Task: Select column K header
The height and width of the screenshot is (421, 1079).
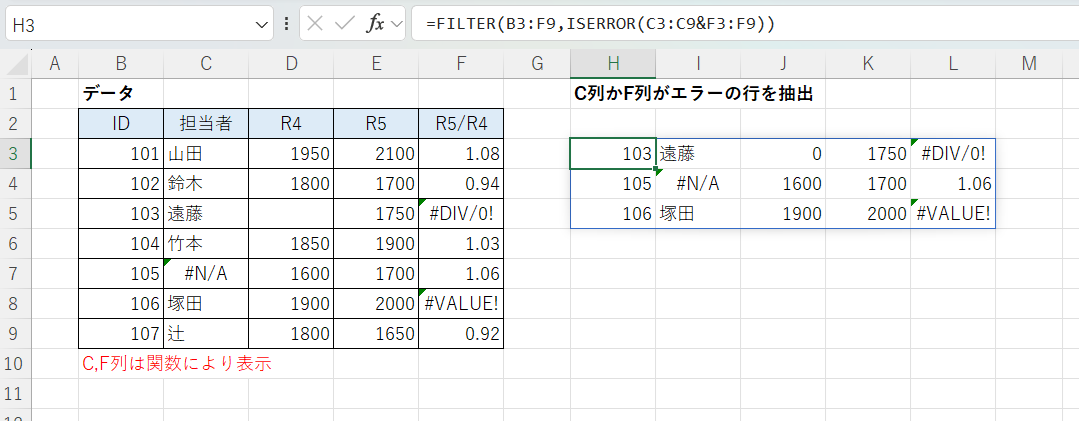Action: click(x=868, y=64)
